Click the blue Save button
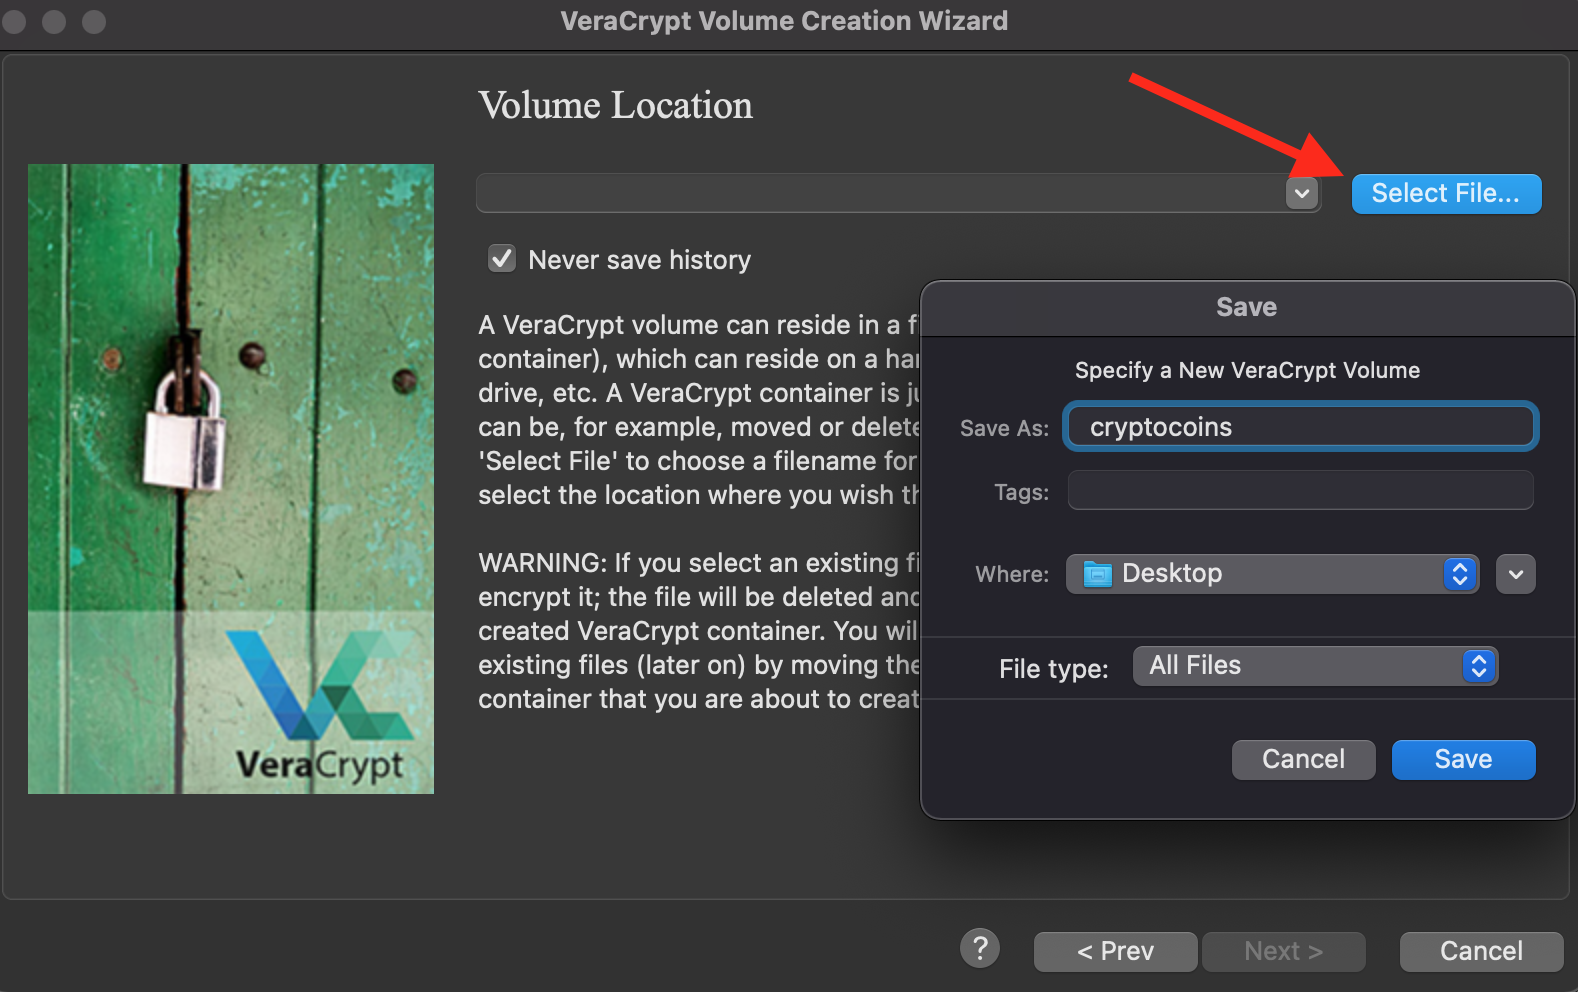The height and width of the screenshot is (992, 1578). (x=1463, y=759)
